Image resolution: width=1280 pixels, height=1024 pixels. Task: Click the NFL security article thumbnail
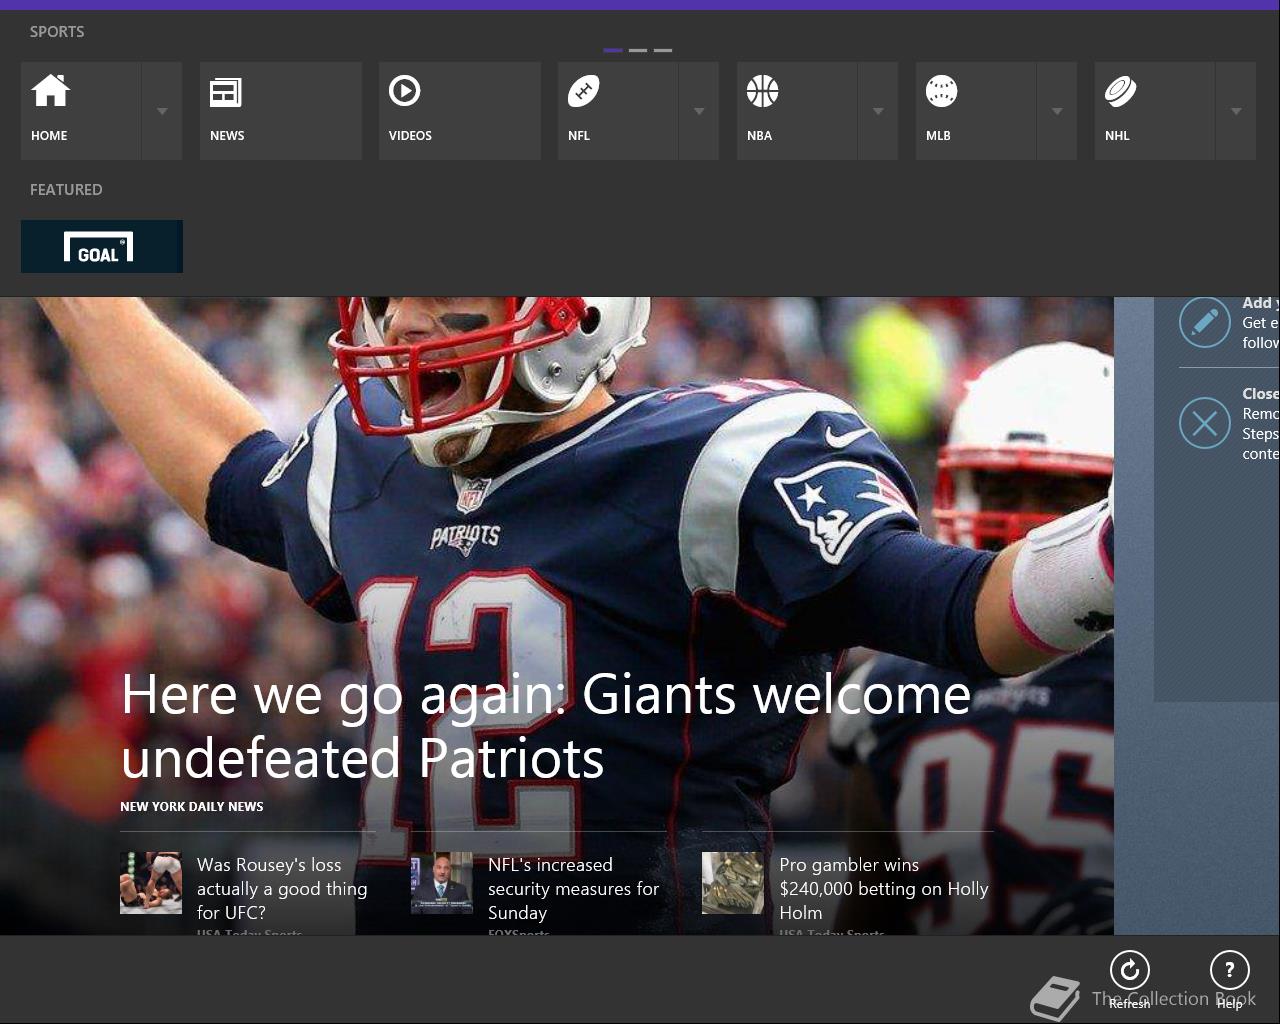click(442, 883)
